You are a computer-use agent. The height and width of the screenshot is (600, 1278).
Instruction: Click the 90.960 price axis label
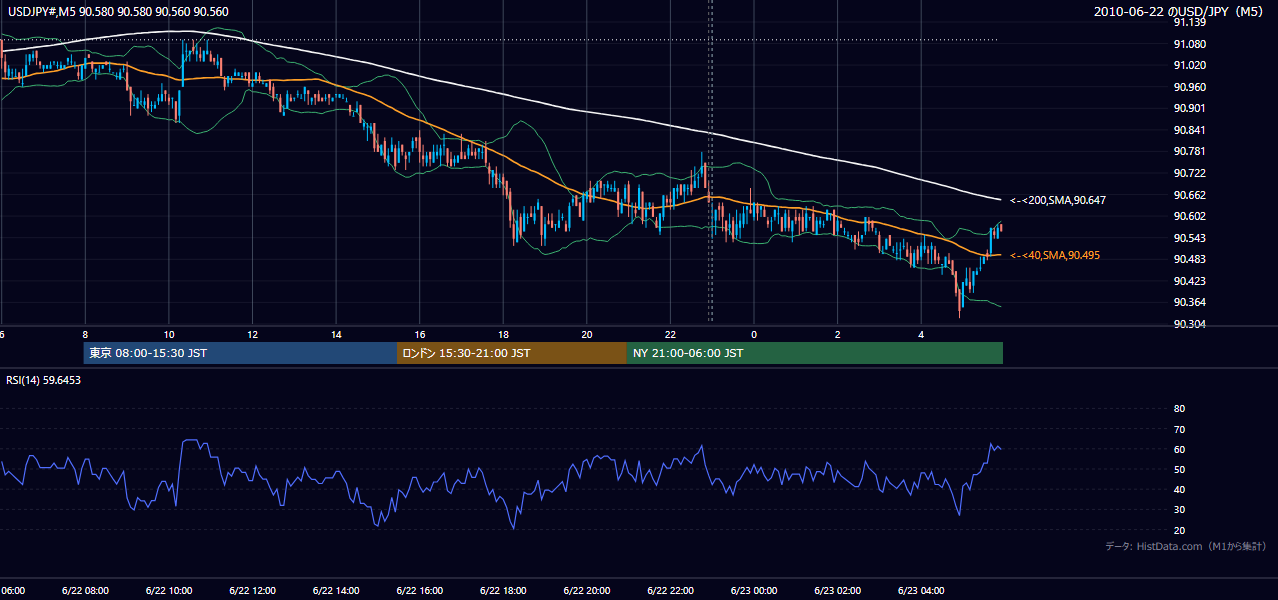[1190, 87]
